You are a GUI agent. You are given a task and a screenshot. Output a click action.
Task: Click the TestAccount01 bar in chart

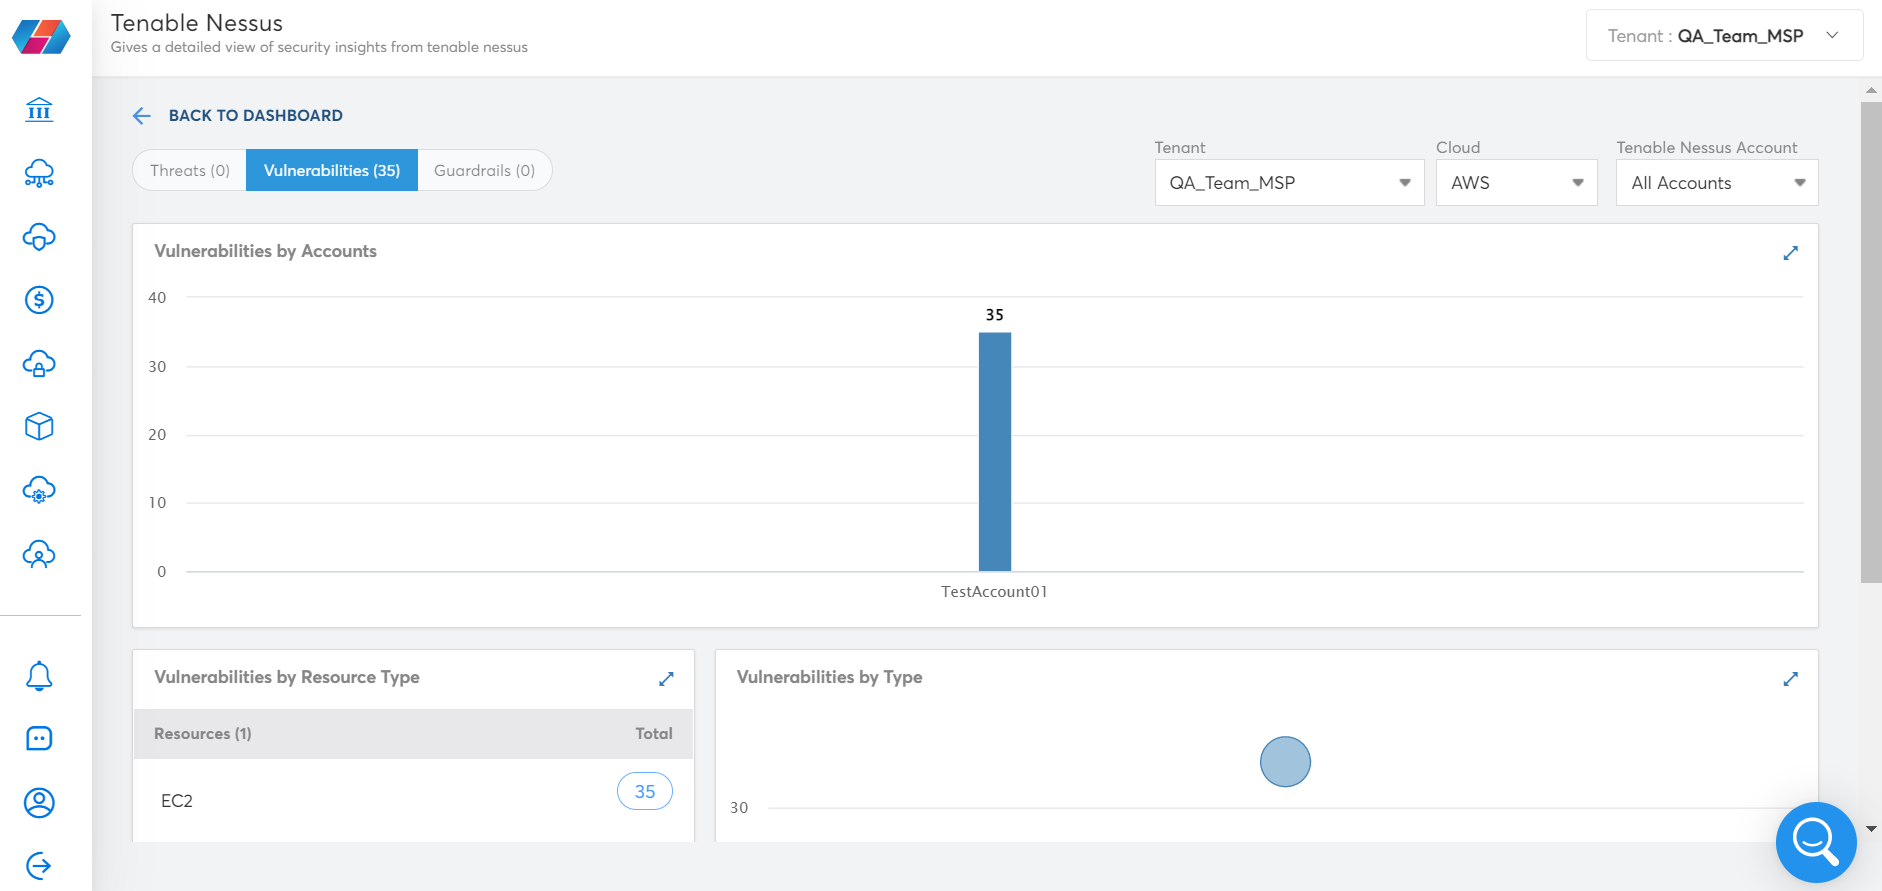point(995,452)
